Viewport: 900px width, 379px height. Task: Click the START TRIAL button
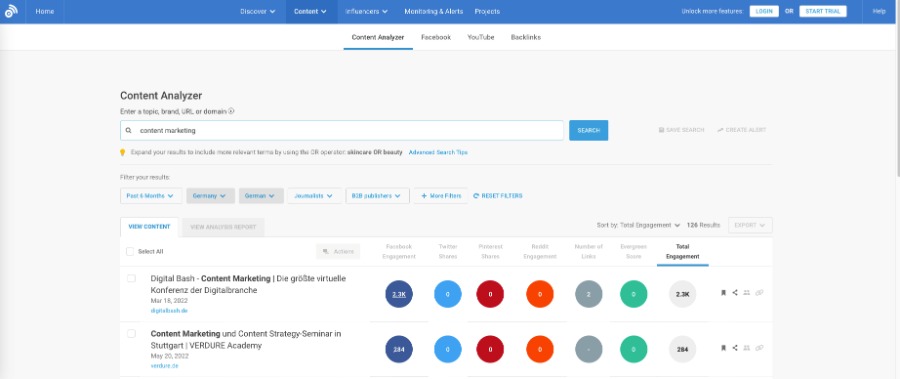point(823,11)
